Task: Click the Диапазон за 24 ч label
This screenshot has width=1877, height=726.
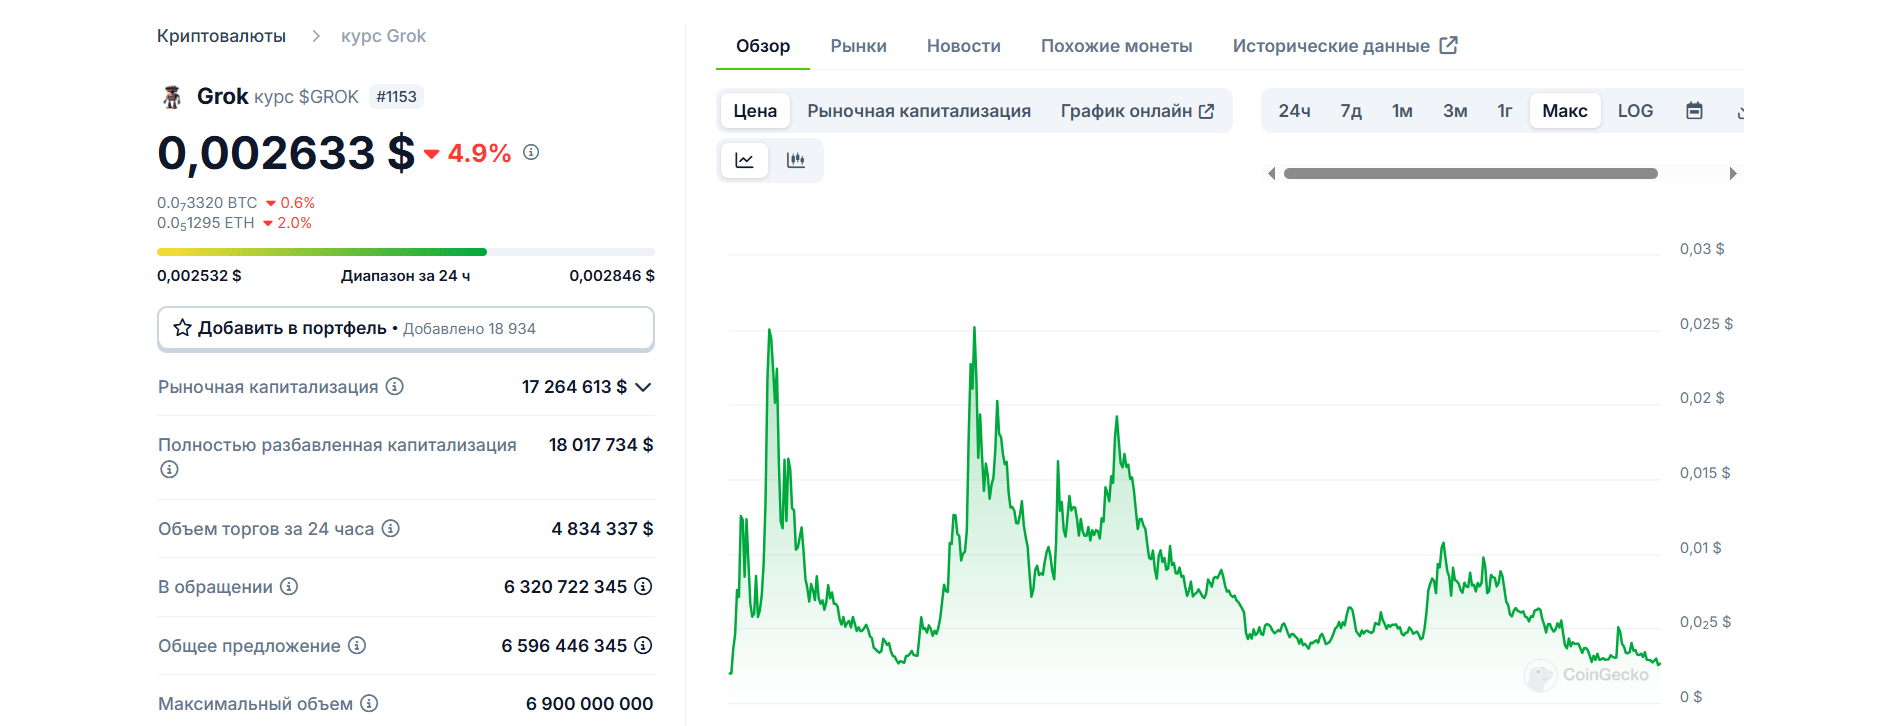Action: (406, 276)
